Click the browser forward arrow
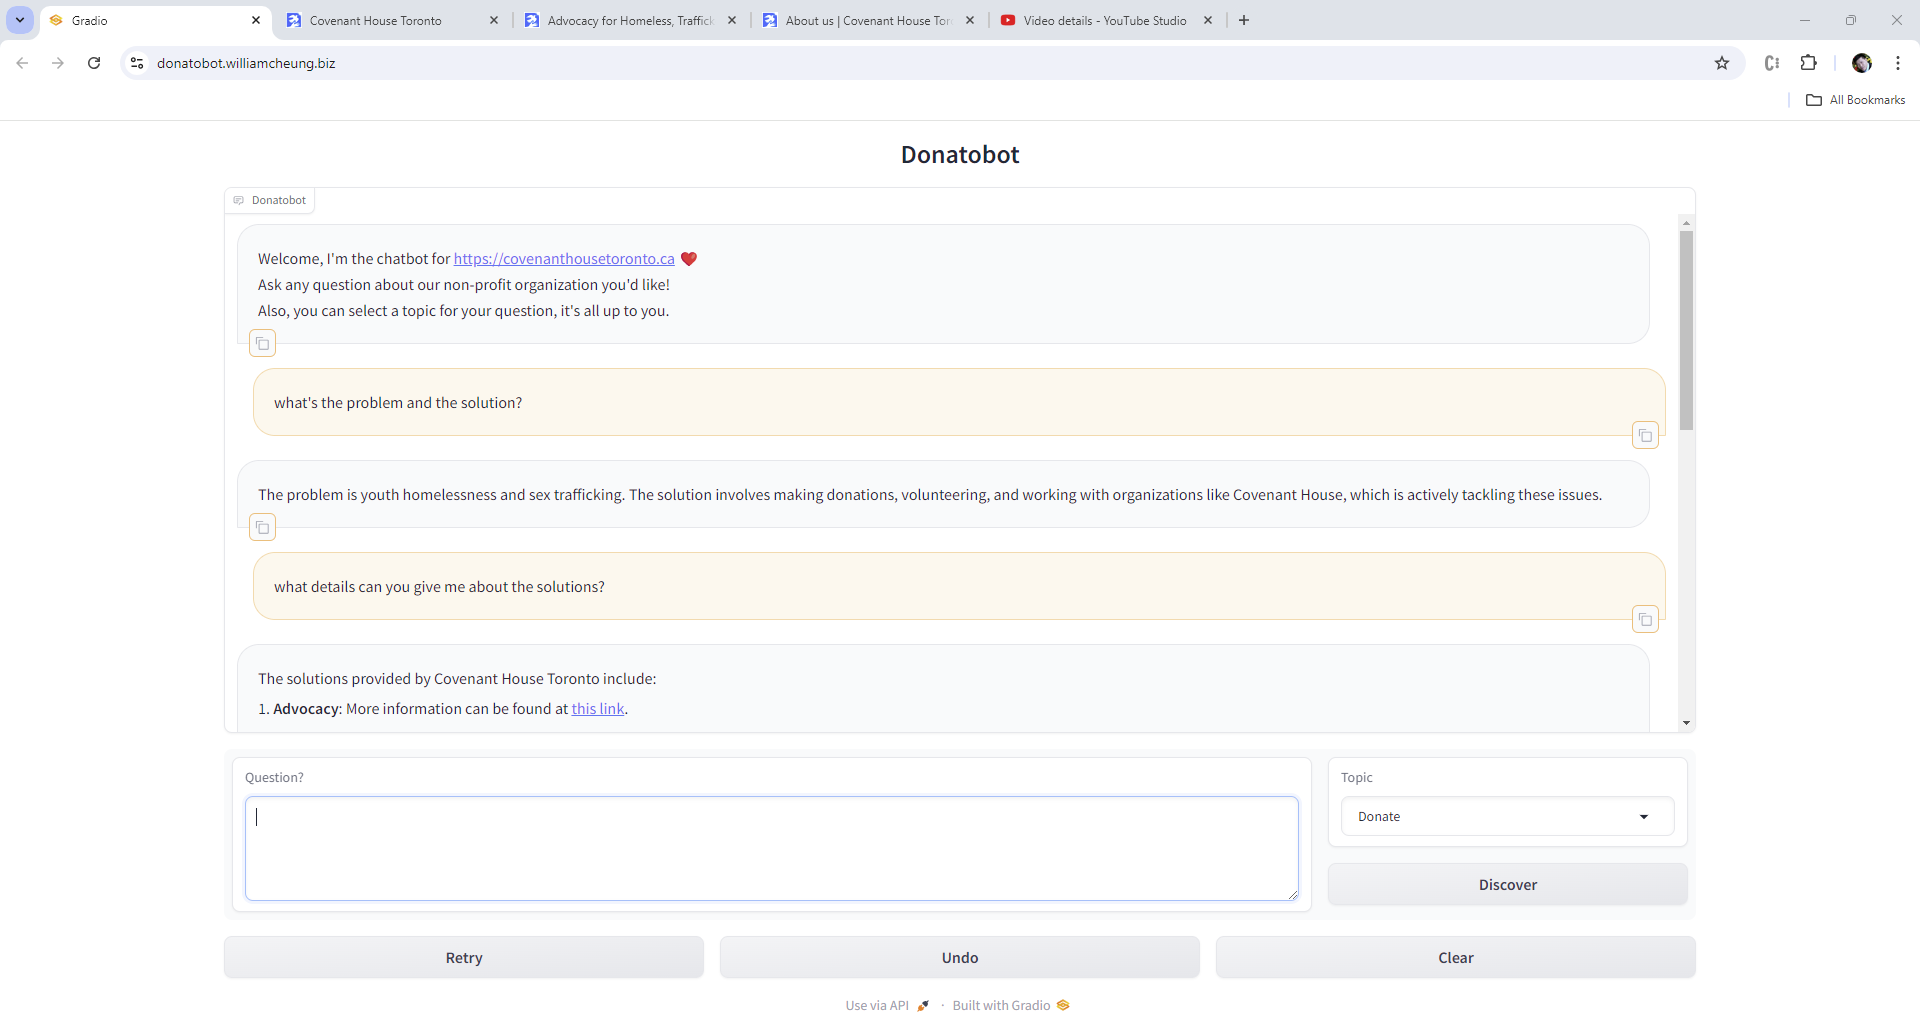Screen dimensions: 1920x1032 58,63
